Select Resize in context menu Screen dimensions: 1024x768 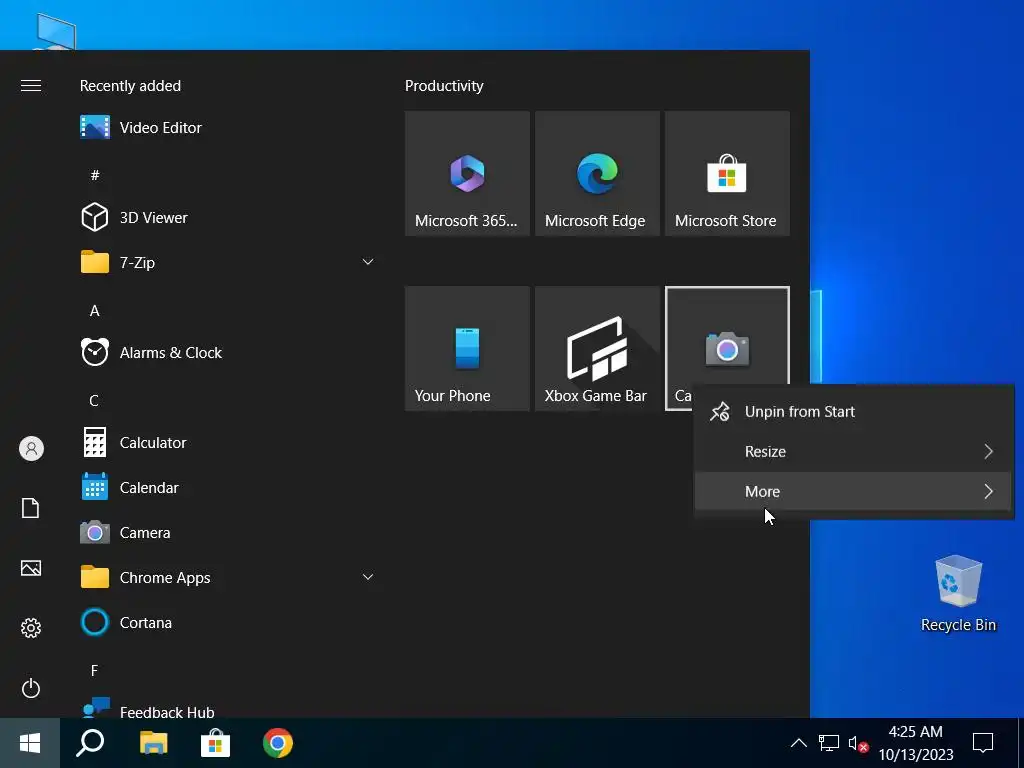[853, 451]
